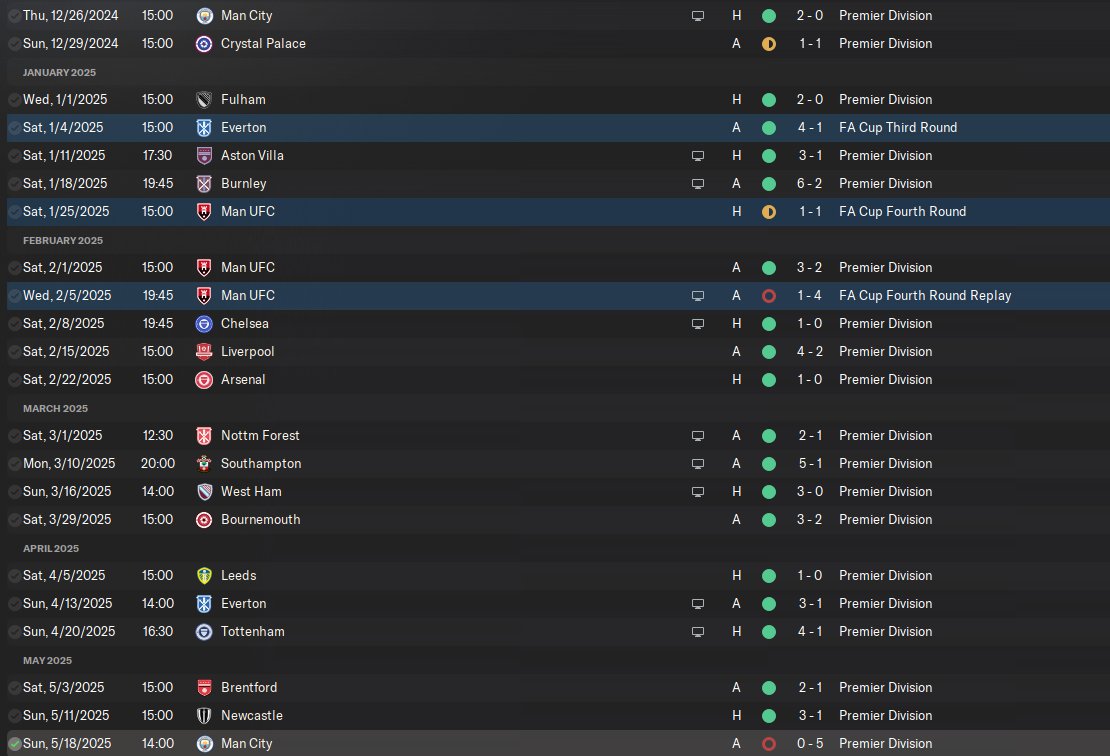Click the Liverpool club badge
The image size is (1110, 756).
click(204, 352)
